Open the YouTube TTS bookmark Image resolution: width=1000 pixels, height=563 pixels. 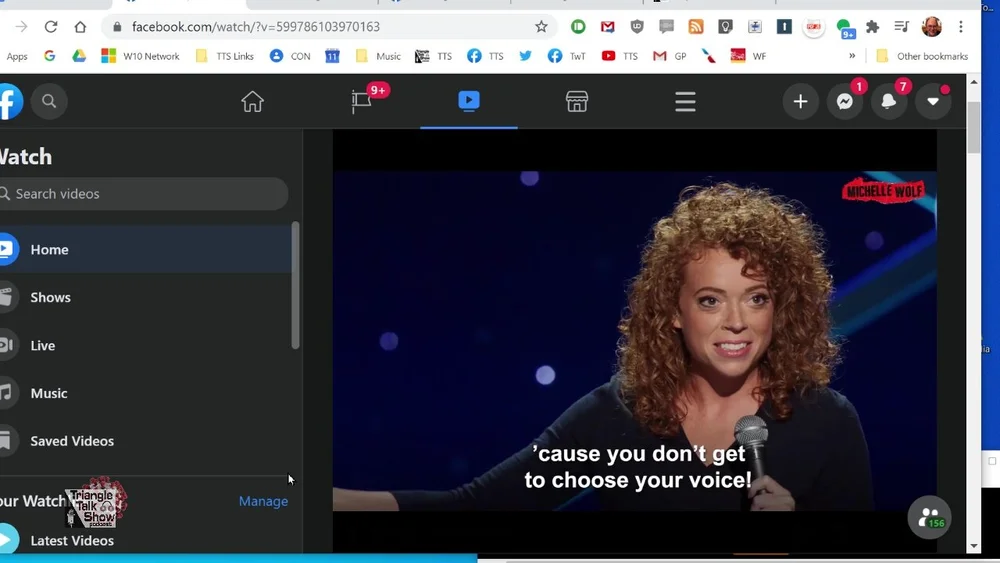[x=619, y=56]
